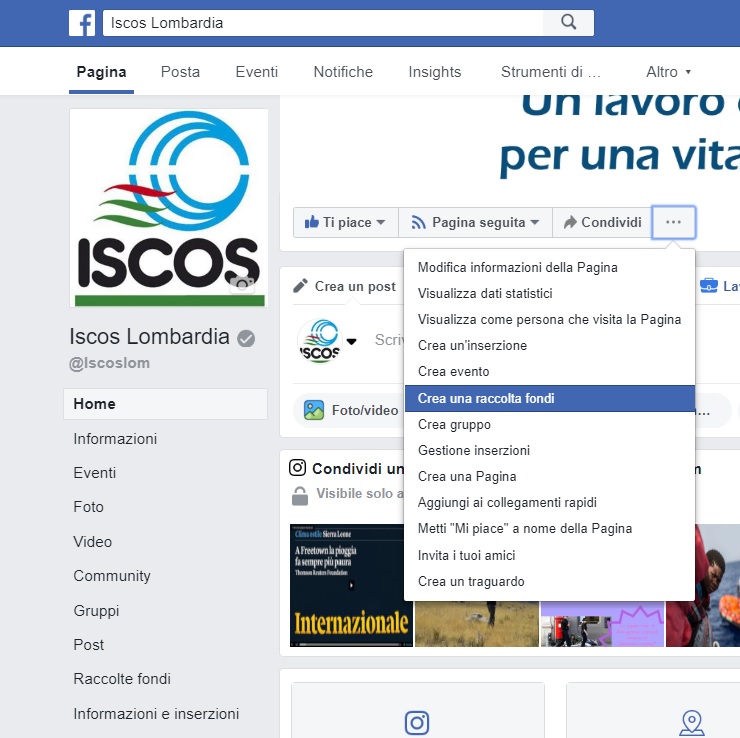Expand the Altro dropdown menu
Viewport: 740px width, 738px height.
[x=668, y=72]
